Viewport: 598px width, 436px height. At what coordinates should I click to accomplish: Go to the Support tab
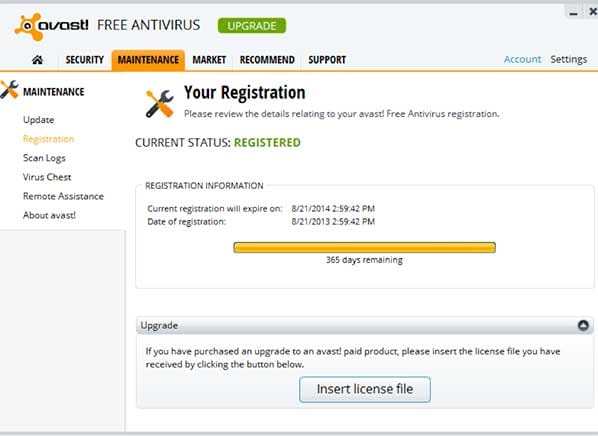pos(327,60)
